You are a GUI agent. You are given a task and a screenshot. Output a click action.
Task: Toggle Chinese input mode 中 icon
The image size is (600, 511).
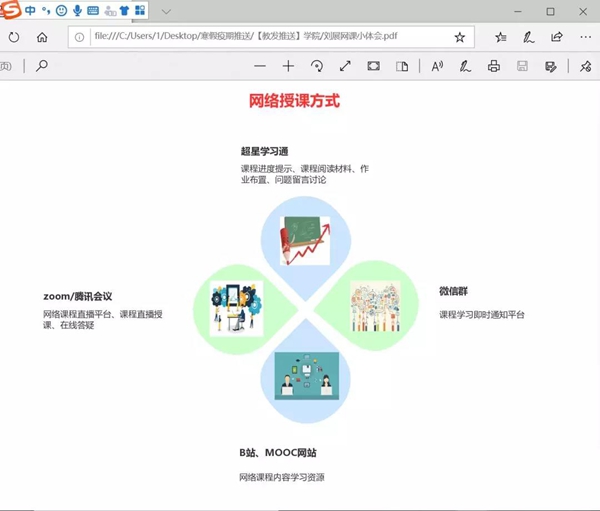pyautogui.click(x=30, y=10)
